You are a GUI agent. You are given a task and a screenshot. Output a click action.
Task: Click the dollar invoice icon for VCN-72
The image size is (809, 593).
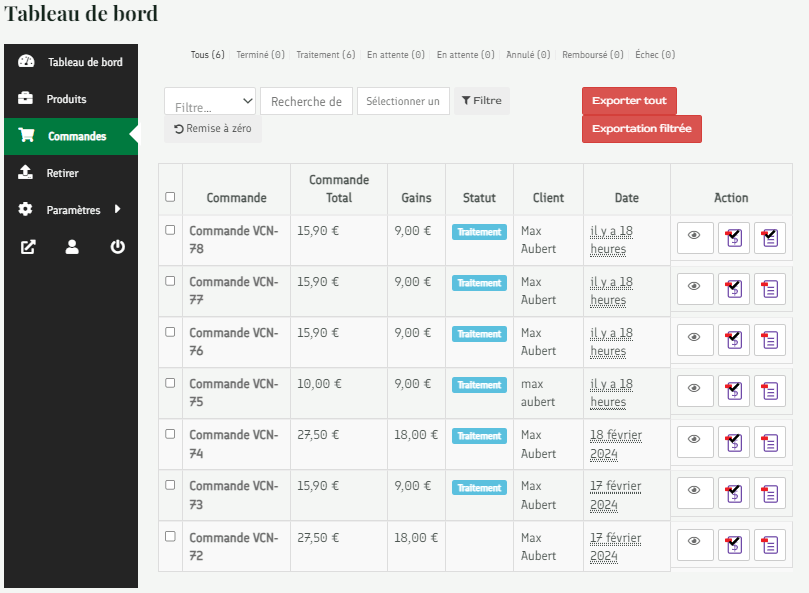[734, 545]
